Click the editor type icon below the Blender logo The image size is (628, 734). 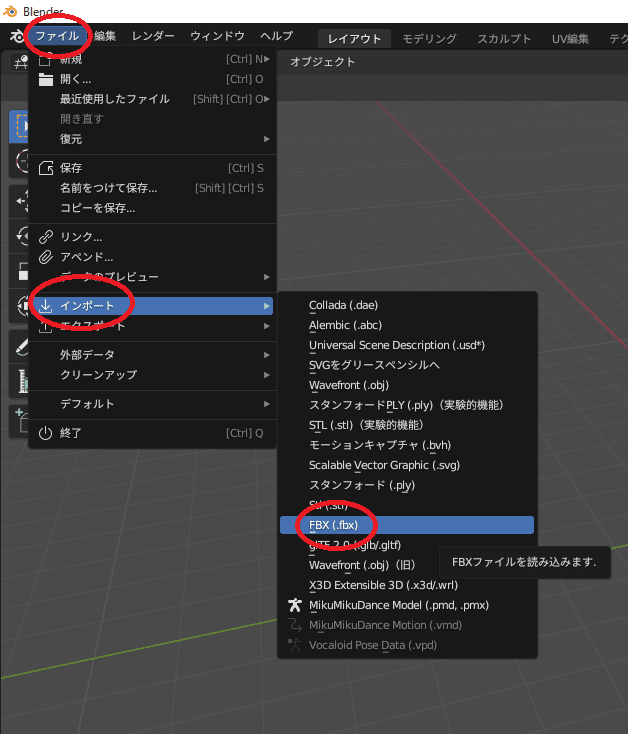click(20, 62)
